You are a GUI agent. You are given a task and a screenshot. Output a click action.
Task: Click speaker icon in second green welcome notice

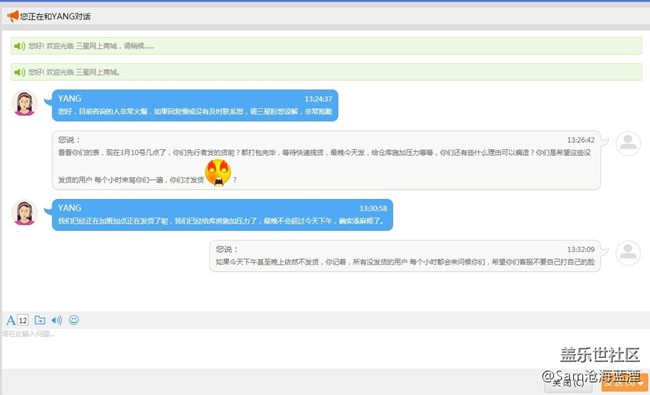click(19, 72)
